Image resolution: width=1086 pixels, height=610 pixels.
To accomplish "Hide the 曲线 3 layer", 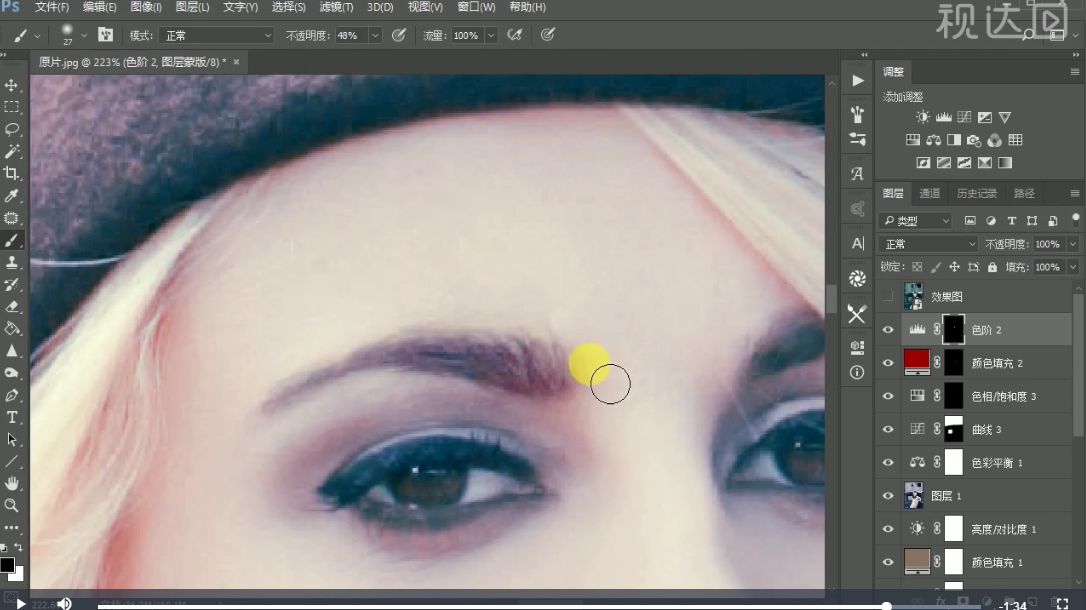I will coord(888,429).
